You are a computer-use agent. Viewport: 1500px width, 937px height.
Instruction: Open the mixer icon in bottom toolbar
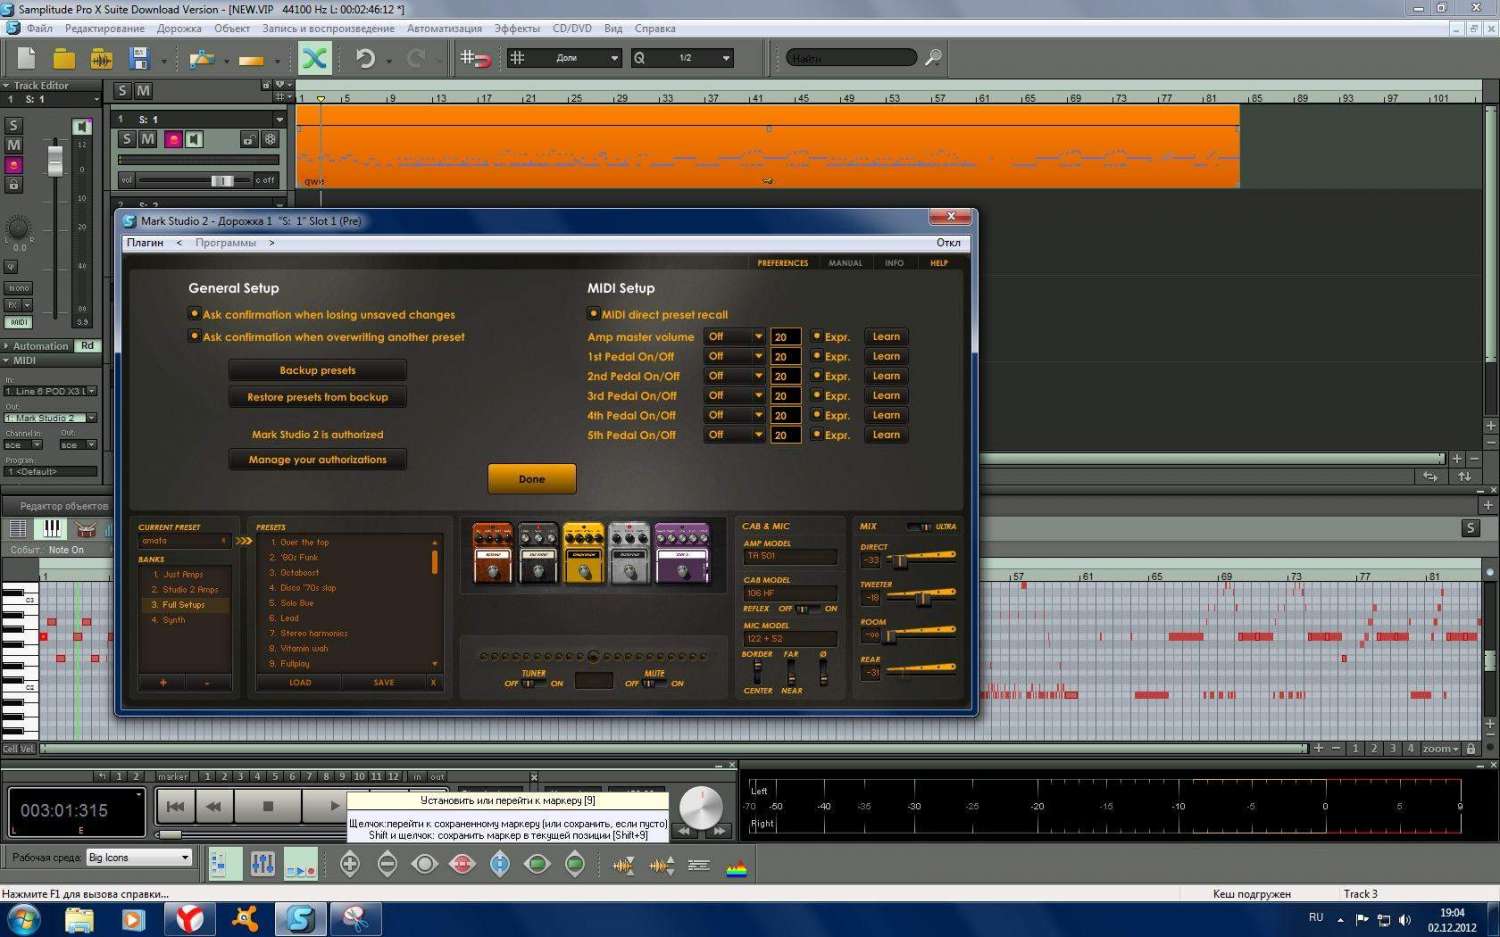point(262,864)
